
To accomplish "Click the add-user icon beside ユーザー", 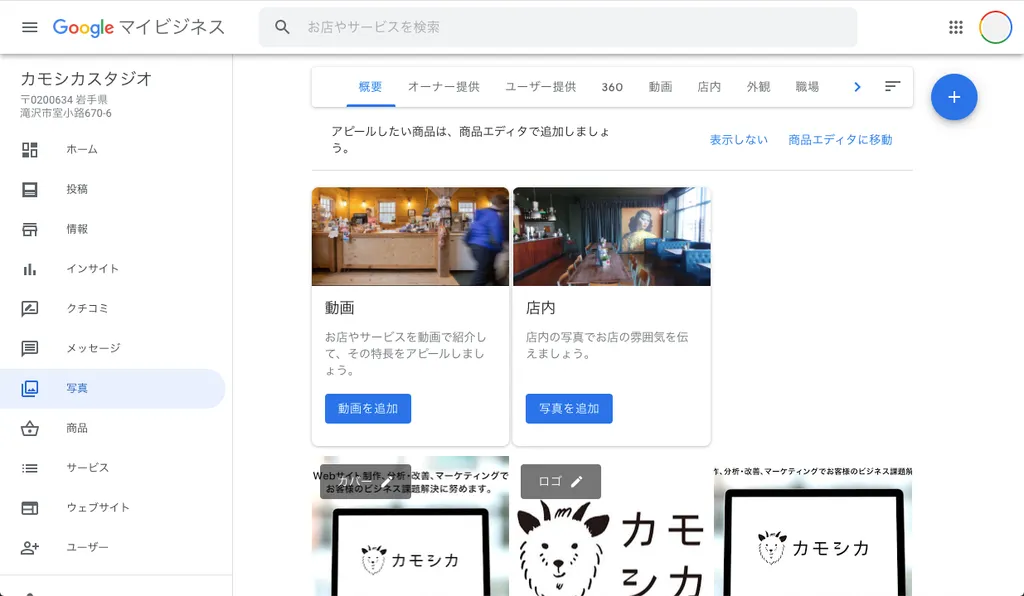I will coord(29,548).
